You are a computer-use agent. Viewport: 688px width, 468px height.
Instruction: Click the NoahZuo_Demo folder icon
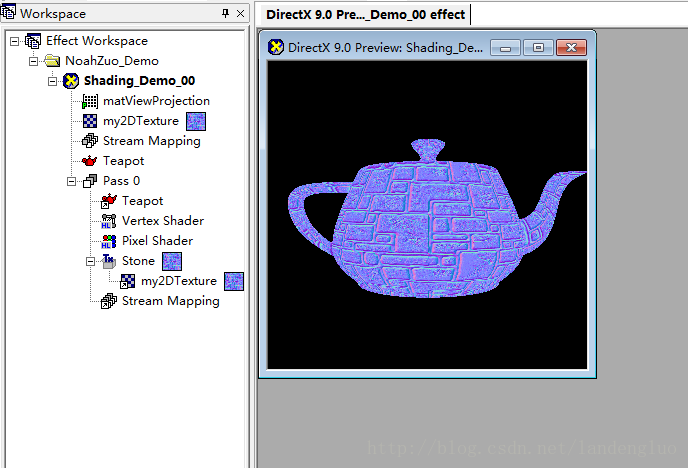click(52, 61)
